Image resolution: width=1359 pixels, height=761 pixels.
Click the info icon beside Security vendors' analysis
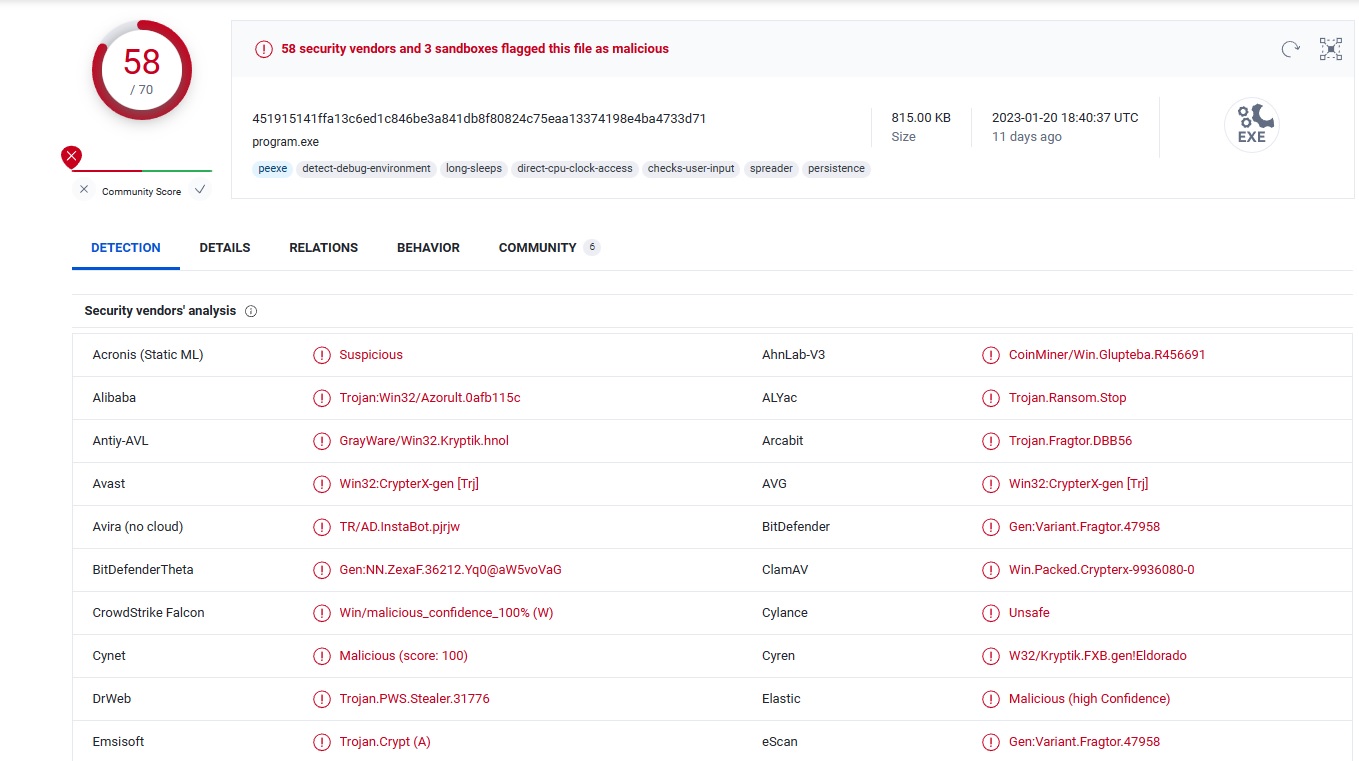[x=251, y=311]
